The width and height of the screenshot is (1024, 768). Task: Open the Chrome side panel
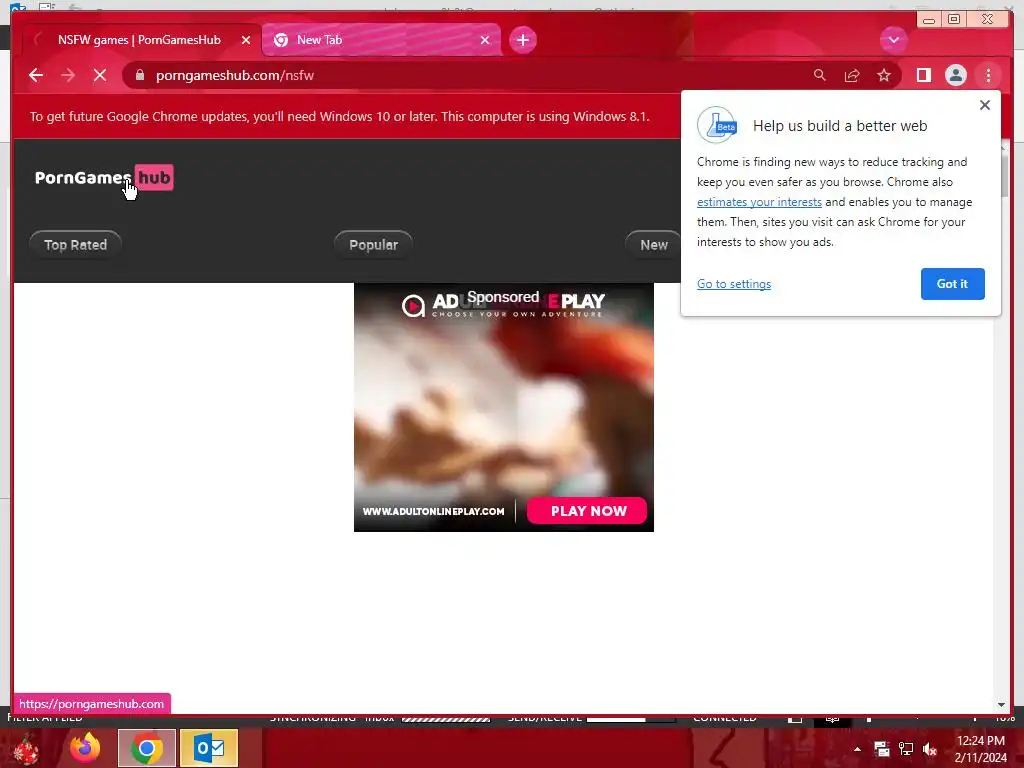[923, 75]
